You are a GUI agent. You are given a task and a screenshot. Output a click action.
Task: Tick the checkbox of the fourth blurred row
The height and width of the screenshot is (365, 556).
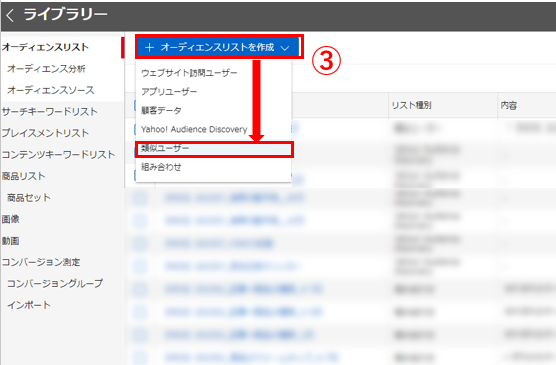click(x=140, y=198)
